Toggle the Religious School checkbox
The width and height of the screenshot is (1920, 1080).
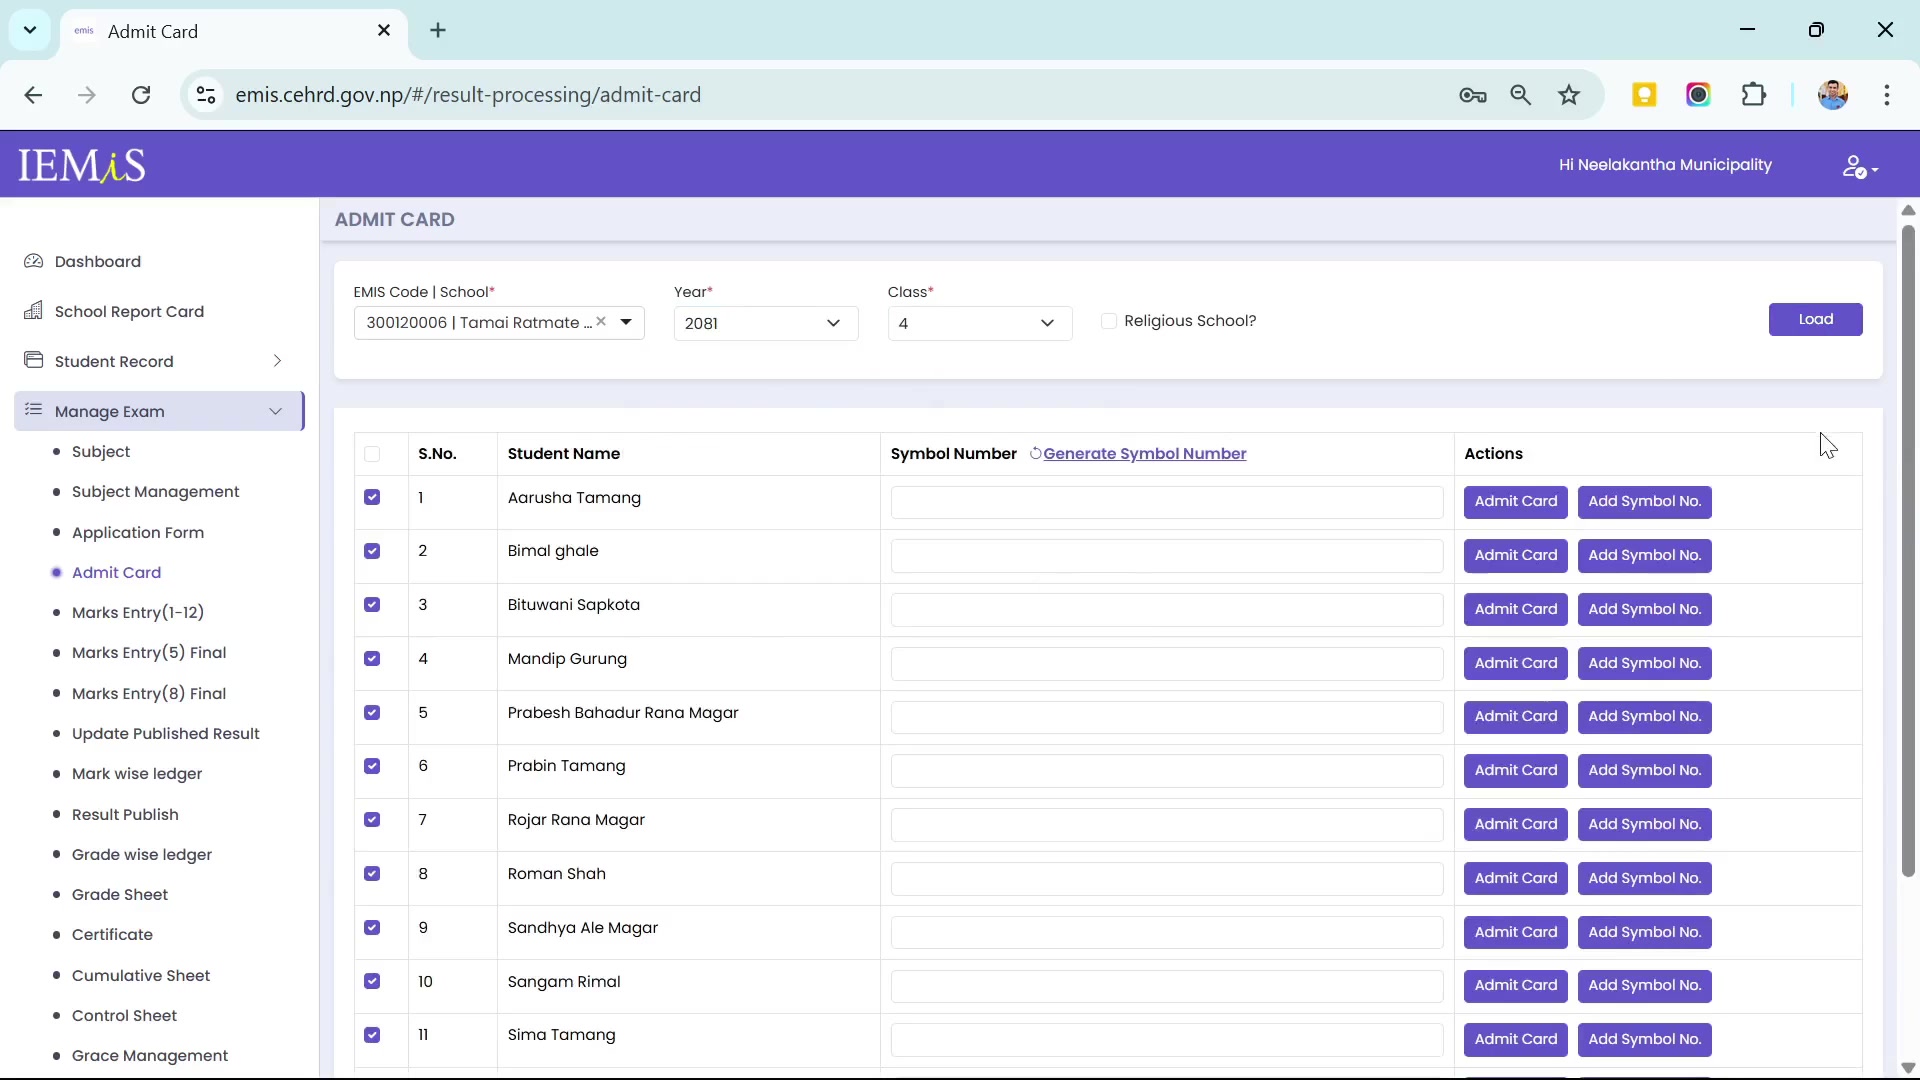click(x=1108, y=321)
